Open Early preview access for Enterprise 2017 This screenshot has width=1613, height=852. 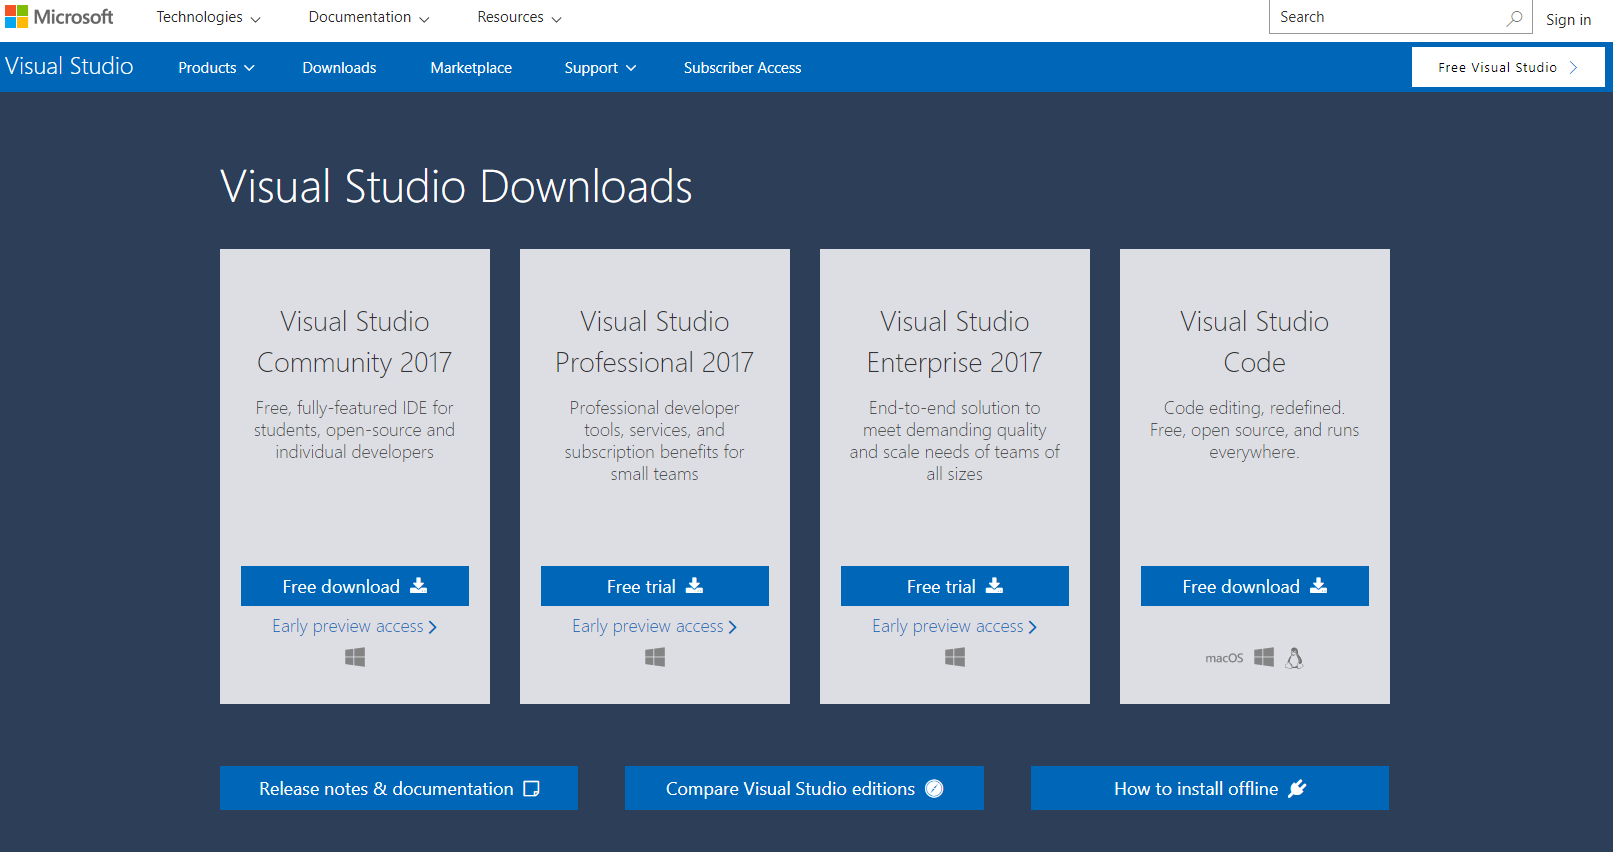(955, 626)
